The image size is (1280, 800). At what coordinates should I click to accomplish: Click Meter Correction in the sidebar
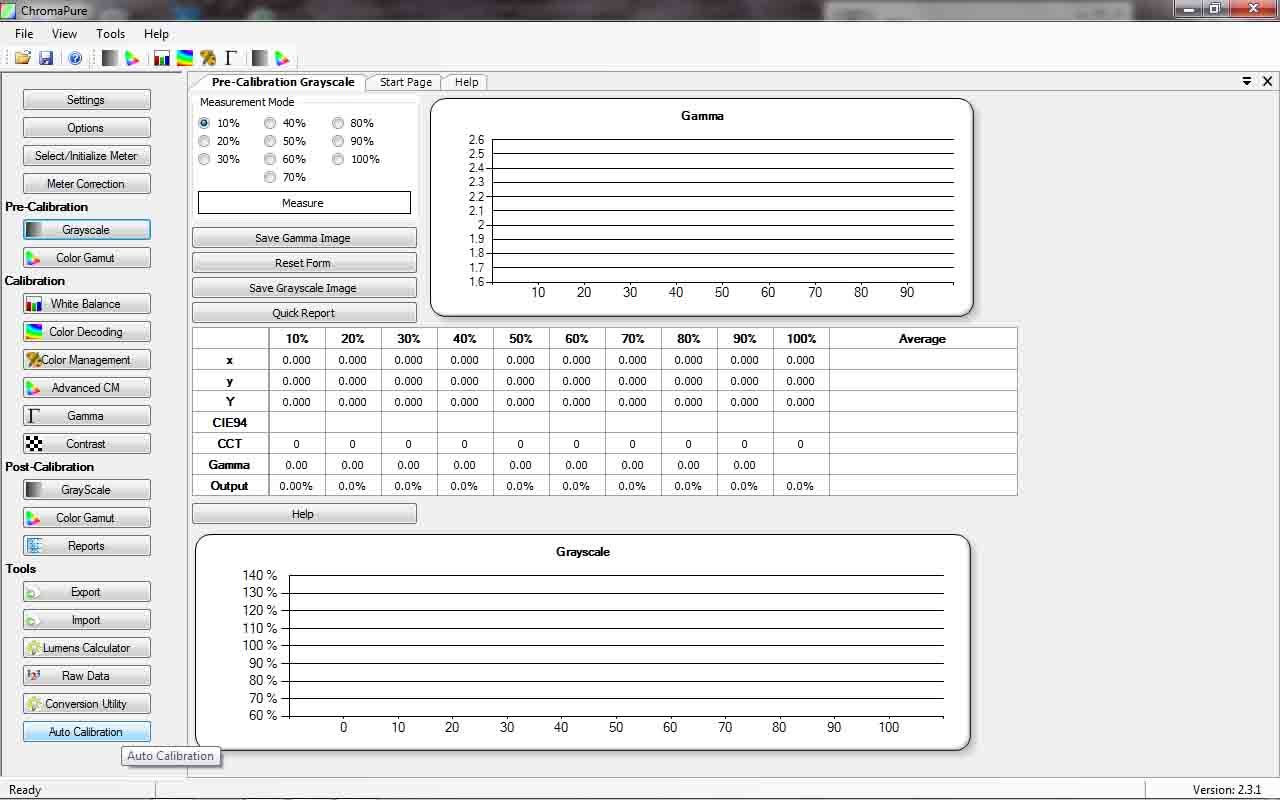pos(86,184)
